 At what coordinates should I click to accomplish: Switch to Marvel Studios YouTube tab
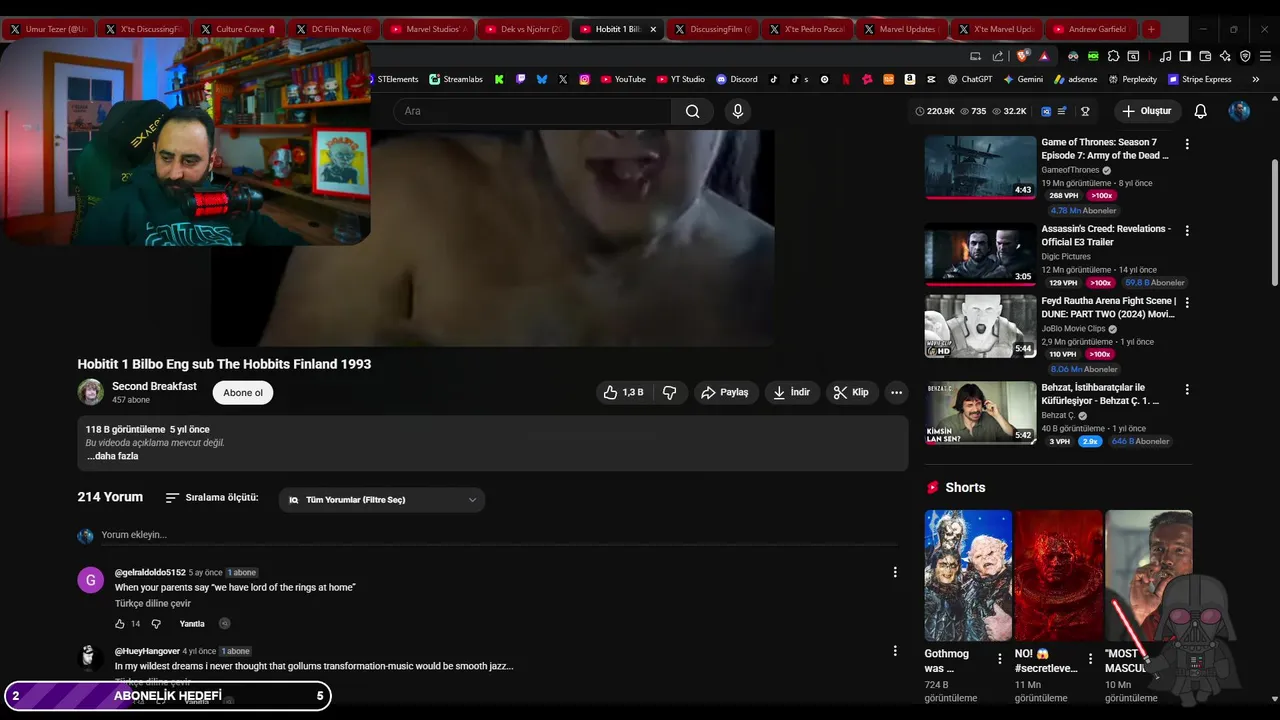429,29
